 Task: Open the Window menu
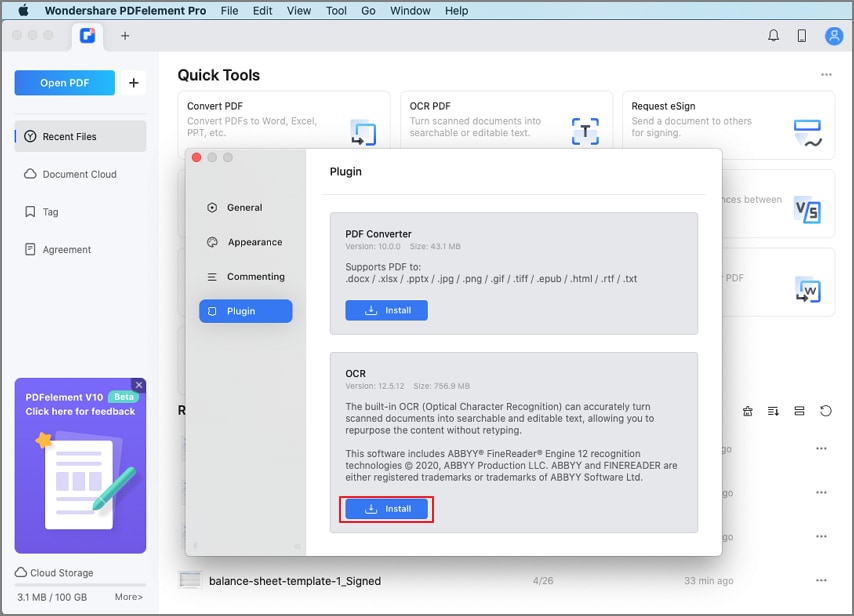tap(410, 10)
